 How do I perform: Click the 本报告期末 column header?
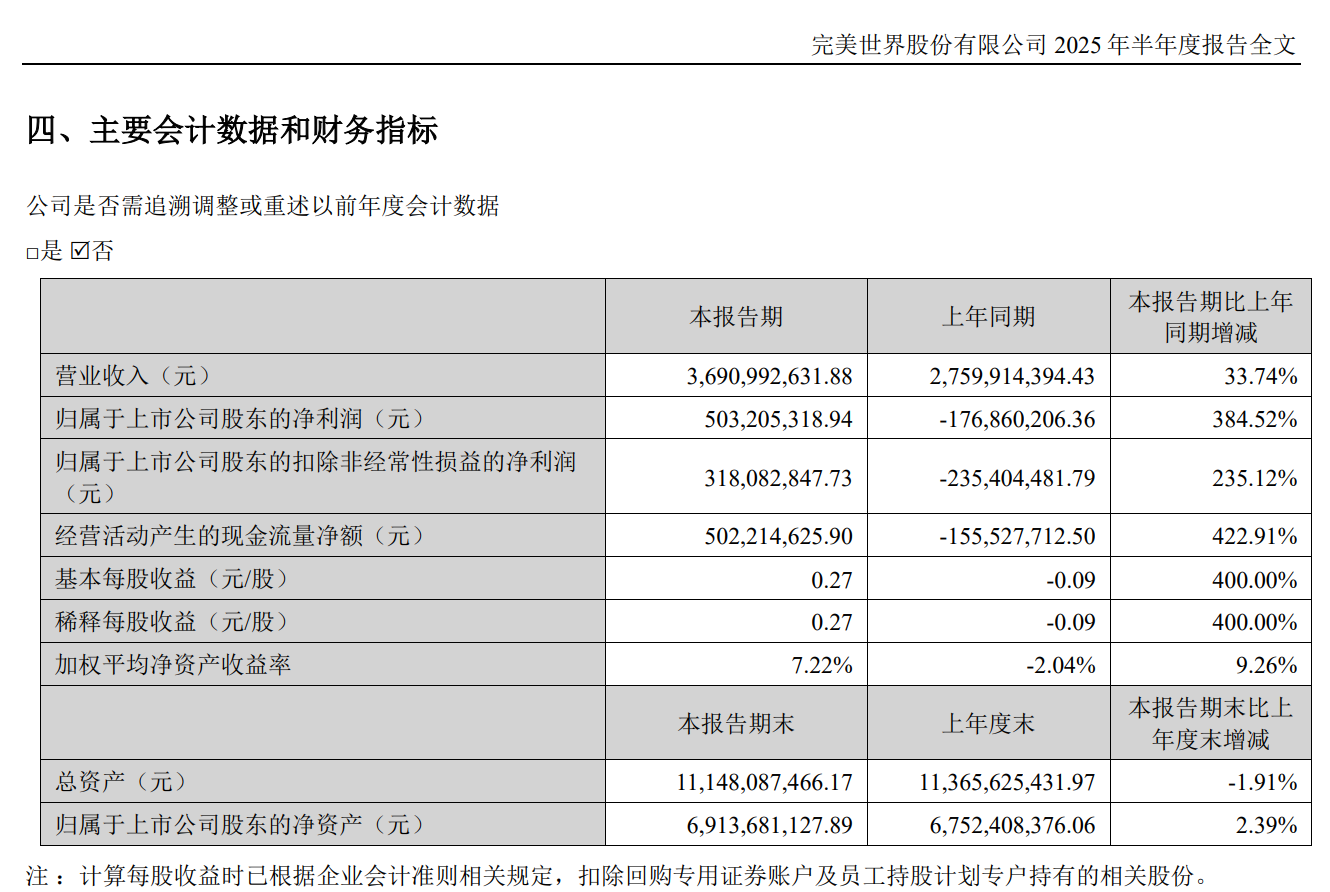736,722
